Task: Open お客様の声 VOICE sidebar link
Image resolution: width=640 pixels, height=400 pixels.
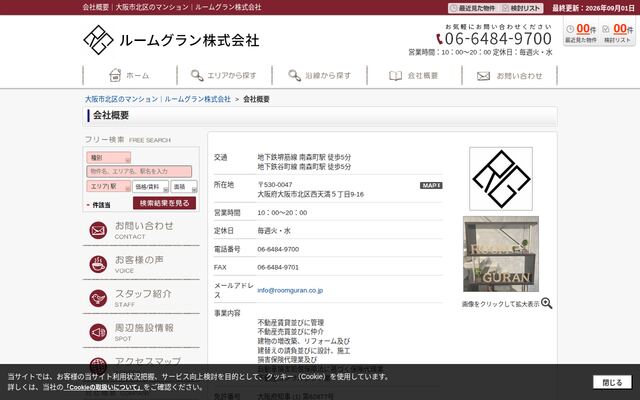Action: (x=141, y=264)
